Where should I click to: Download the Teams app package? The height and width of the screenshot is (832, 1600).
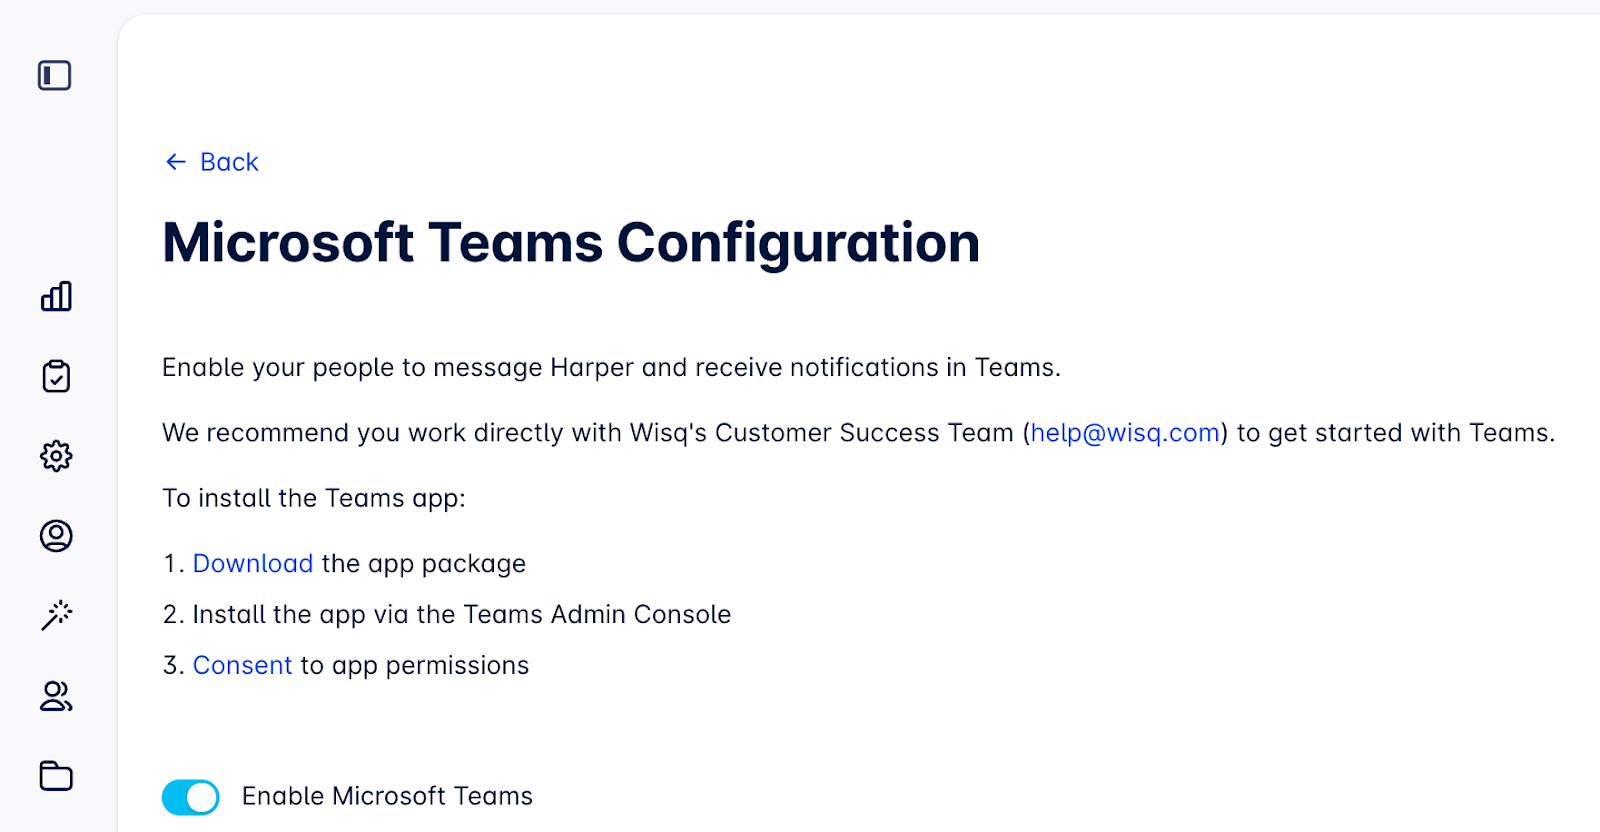click(x=253, y=564)
